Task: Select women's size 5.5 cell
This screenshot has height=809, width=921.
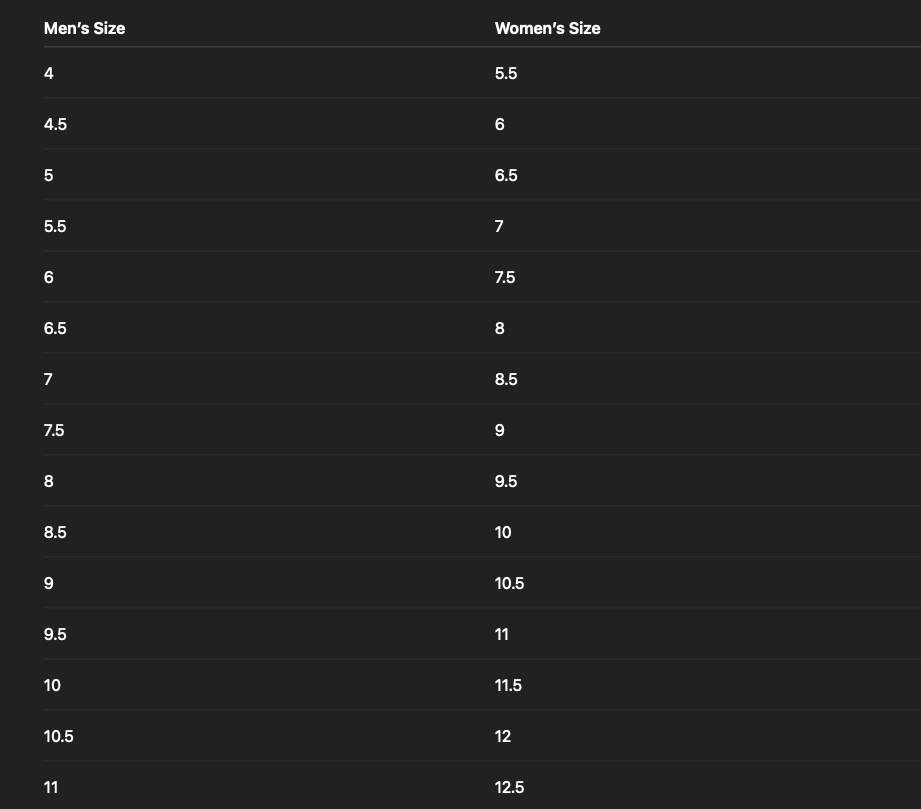Action: [506, 73]
